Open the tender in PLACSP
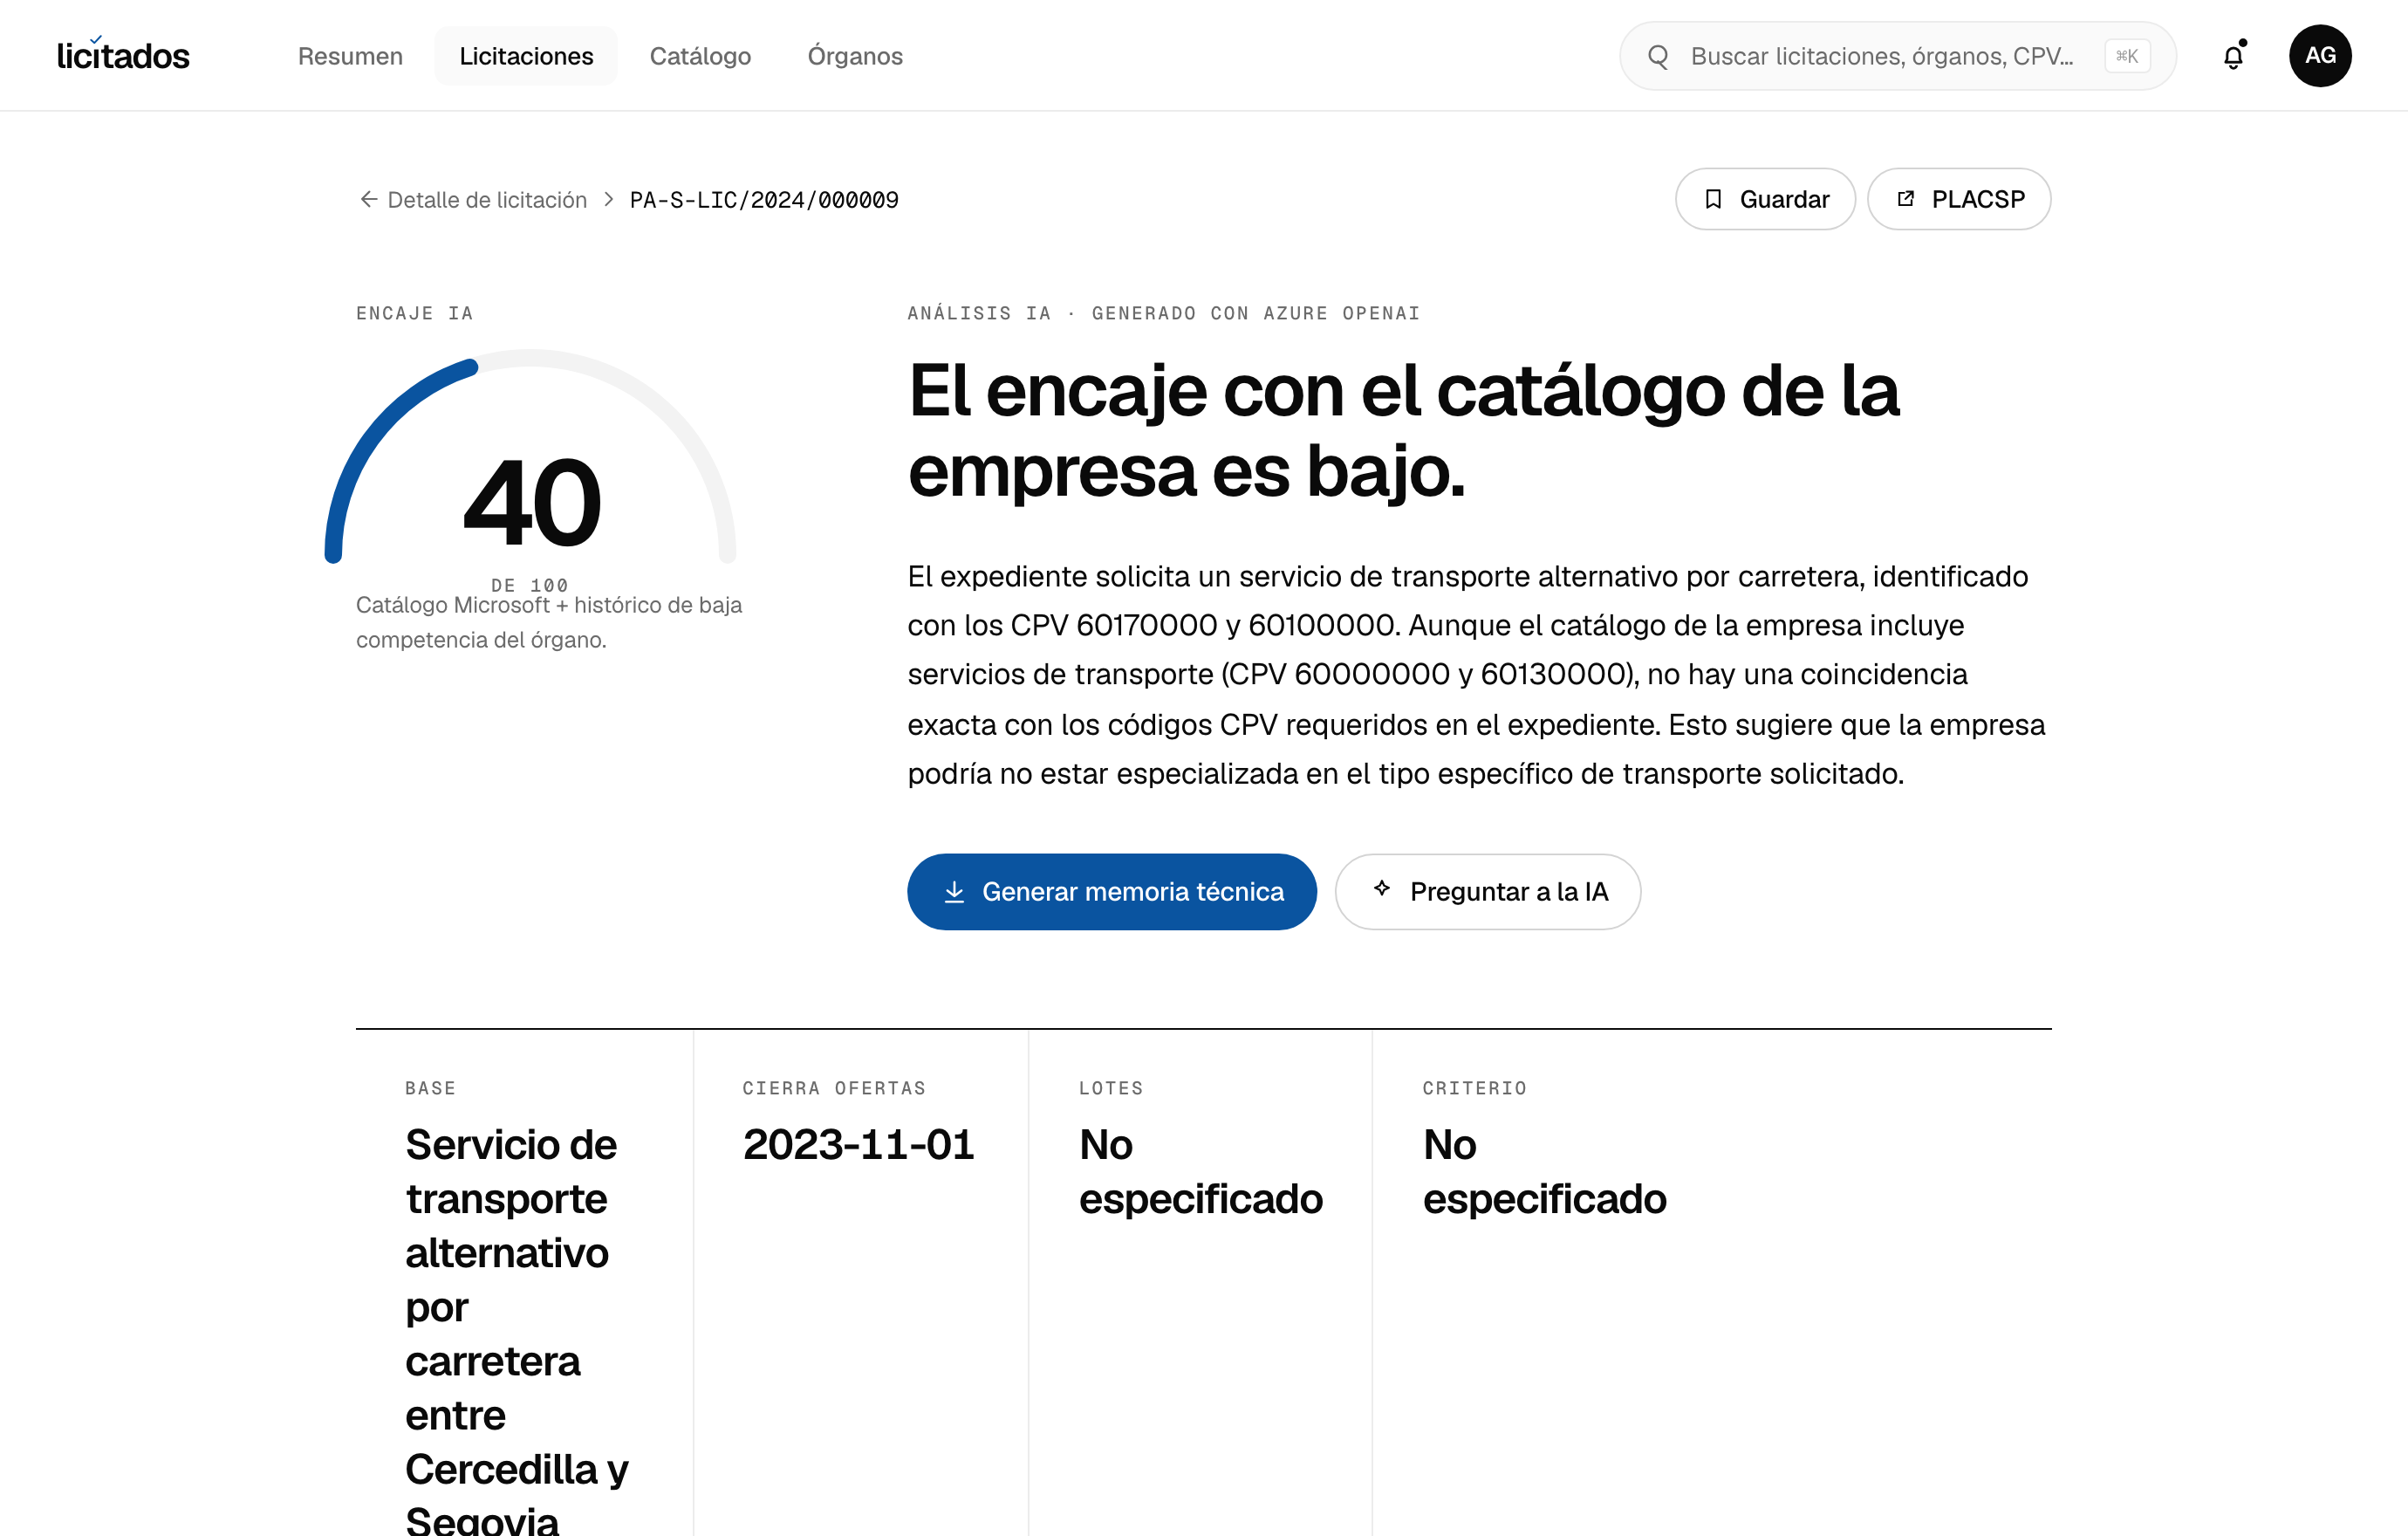2408x1536 pixels. (x=1959, y=199)
